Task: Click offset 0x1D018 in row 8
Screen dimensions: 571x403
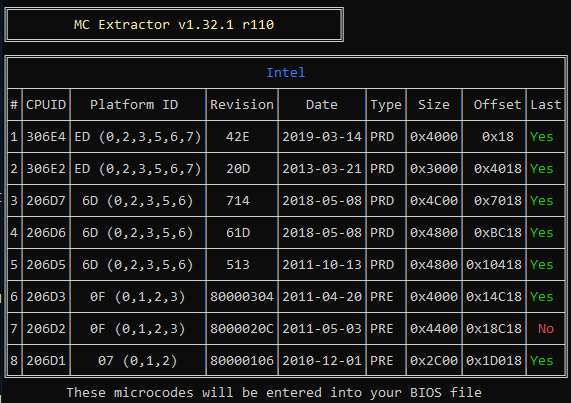Action: [x=494, y=361]
